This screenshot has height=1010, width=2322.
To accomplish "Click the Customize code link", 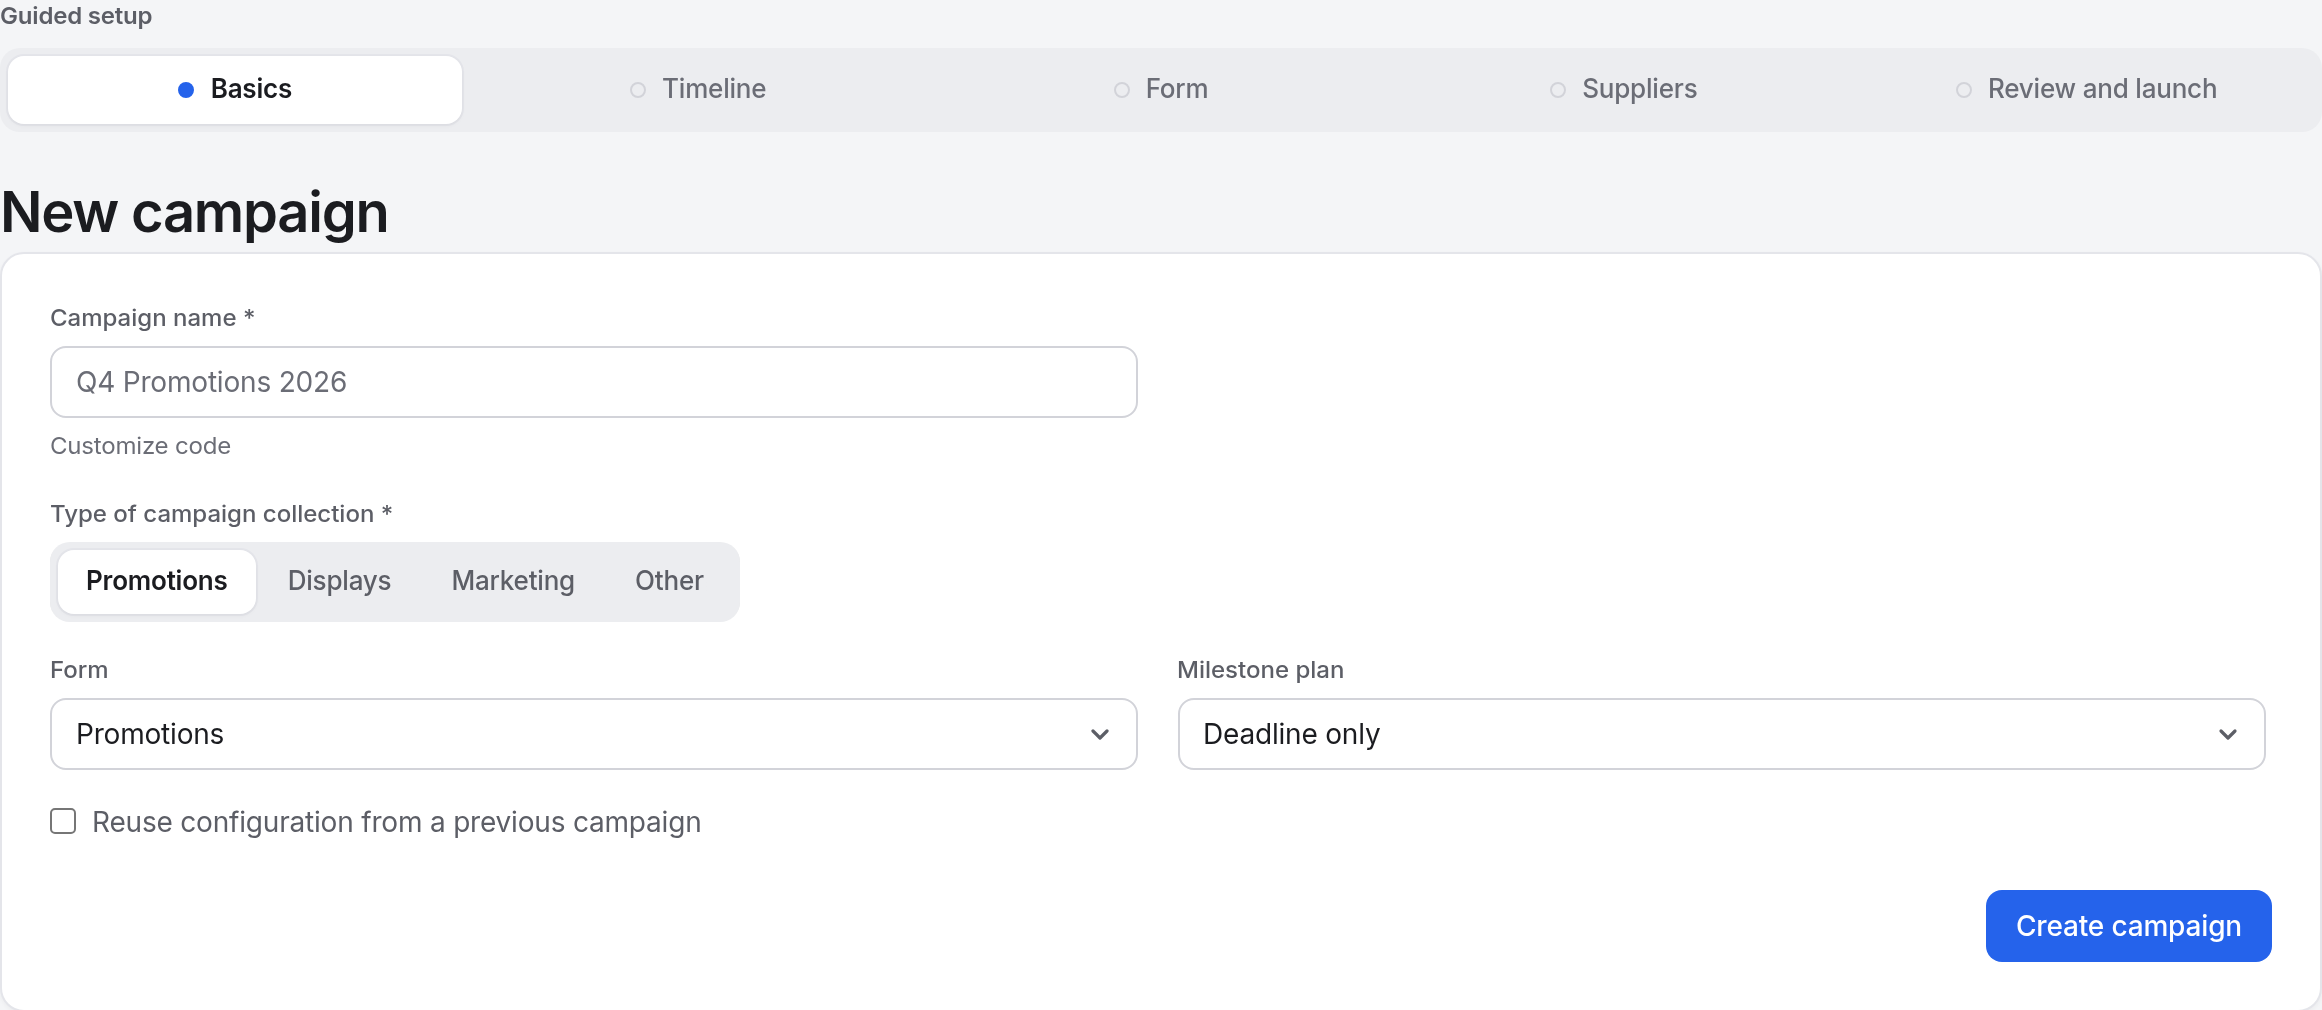I will (141, 446).
